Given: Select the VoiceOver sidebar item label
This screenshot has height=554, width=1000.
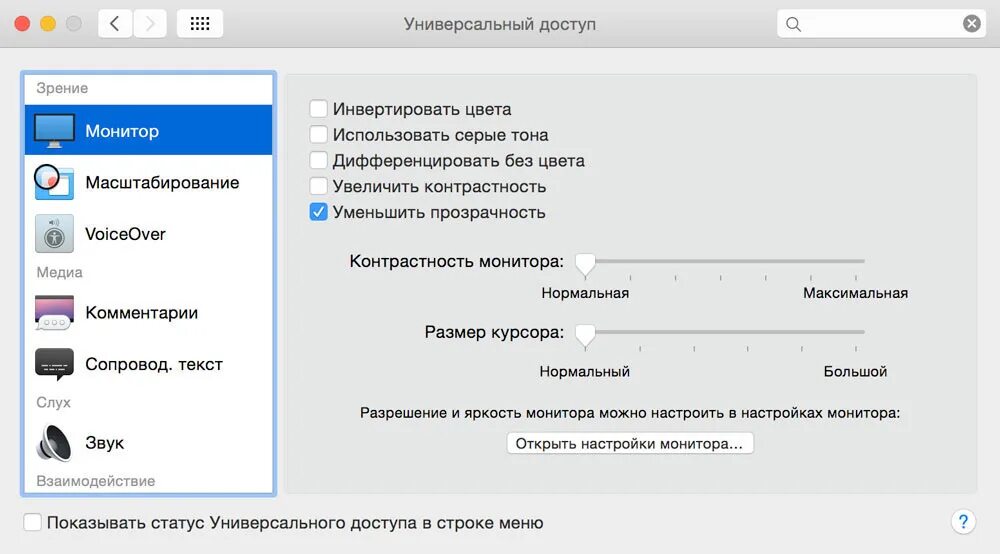Looking at the screenshot, I should pos(125,234).
